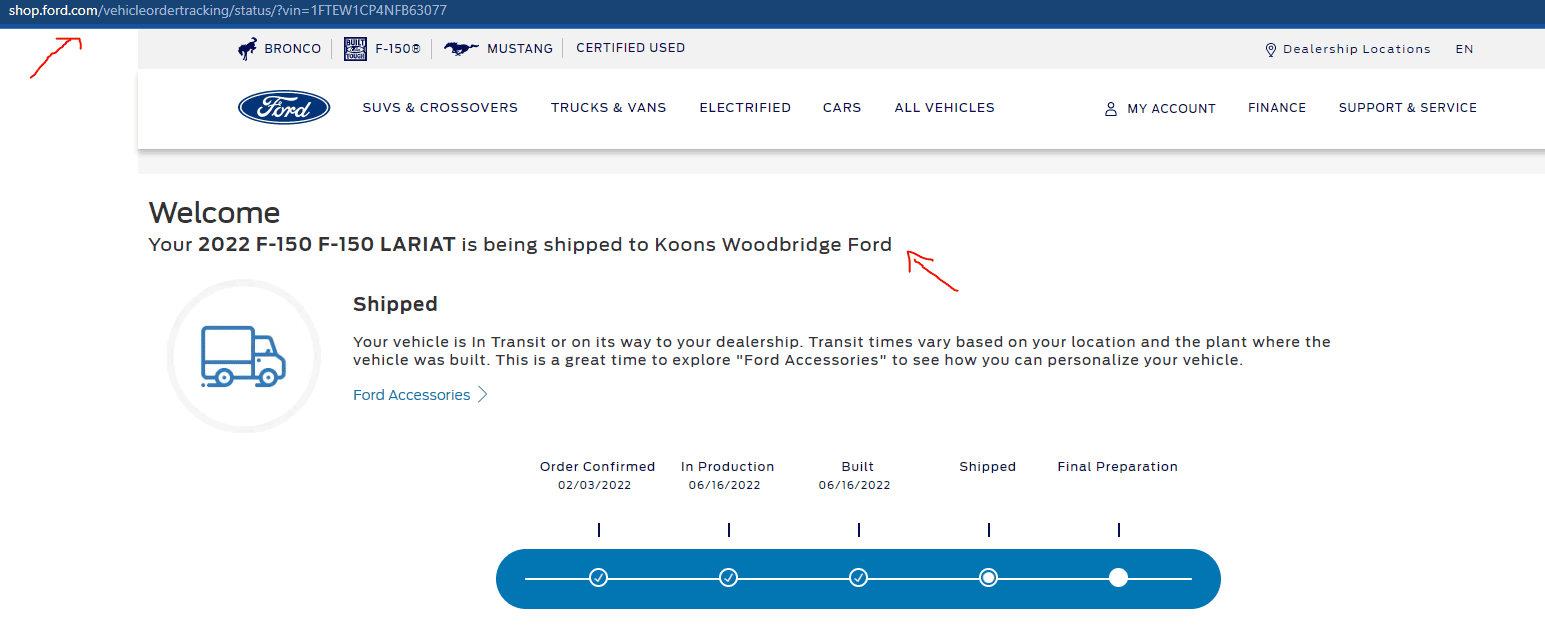Switch language using EN selector
The width and height of the screenshot is (1545, 644).
(x=1464, y=49)
